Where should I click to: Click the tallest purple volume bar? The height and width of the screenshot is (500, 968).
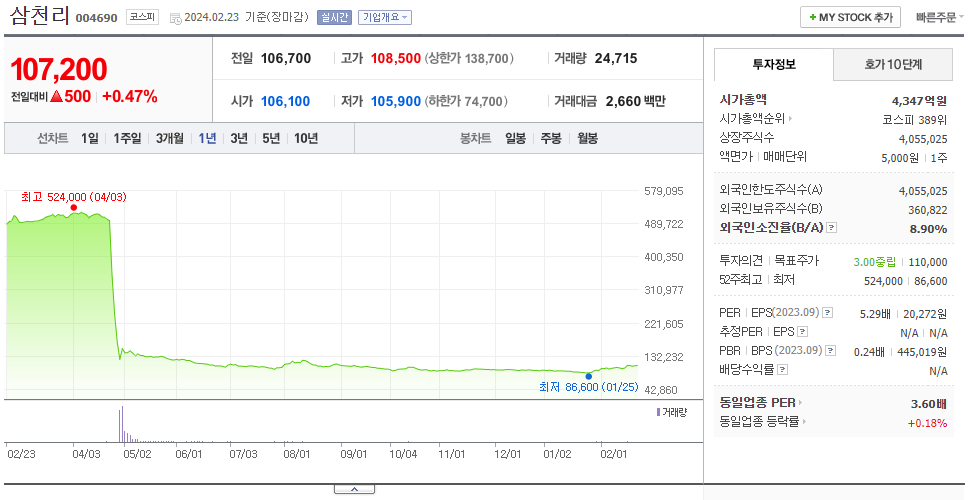(x=122, y=424)
